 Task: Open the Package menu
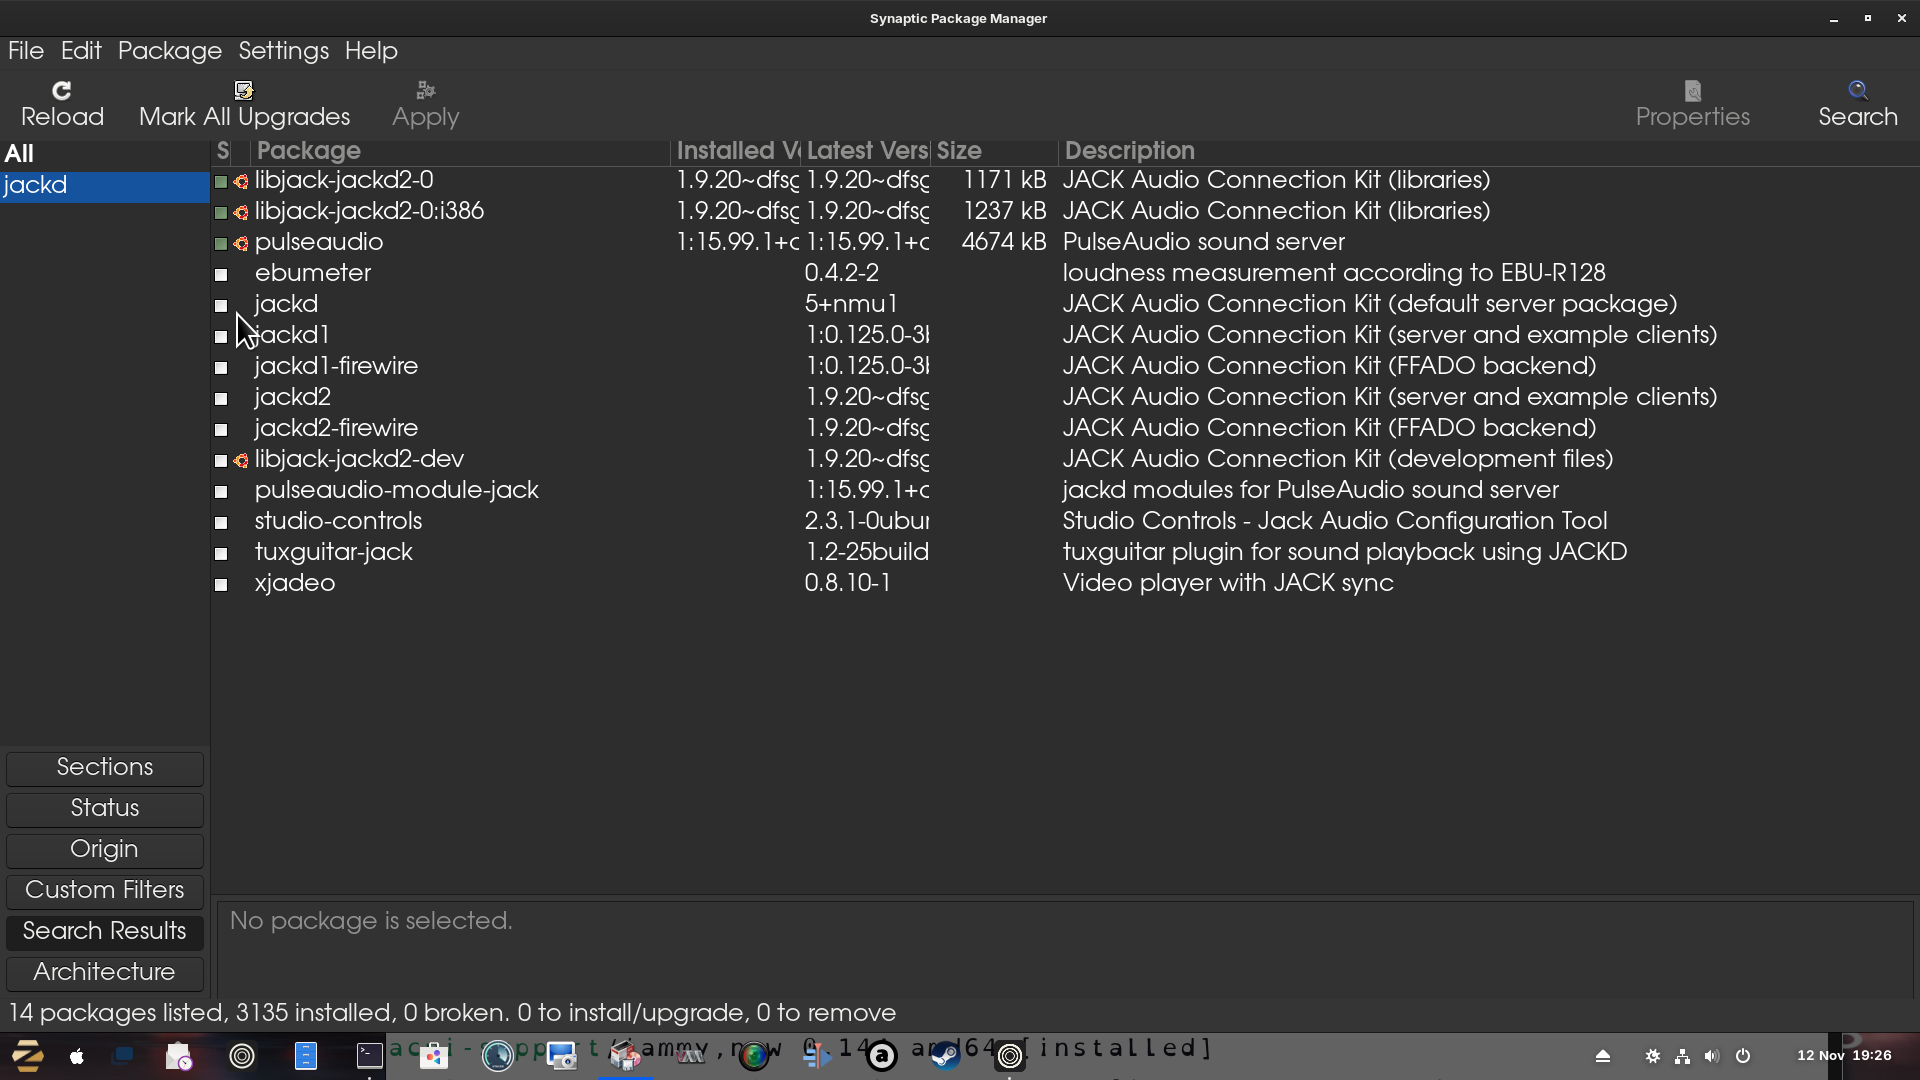coord(170,51)
